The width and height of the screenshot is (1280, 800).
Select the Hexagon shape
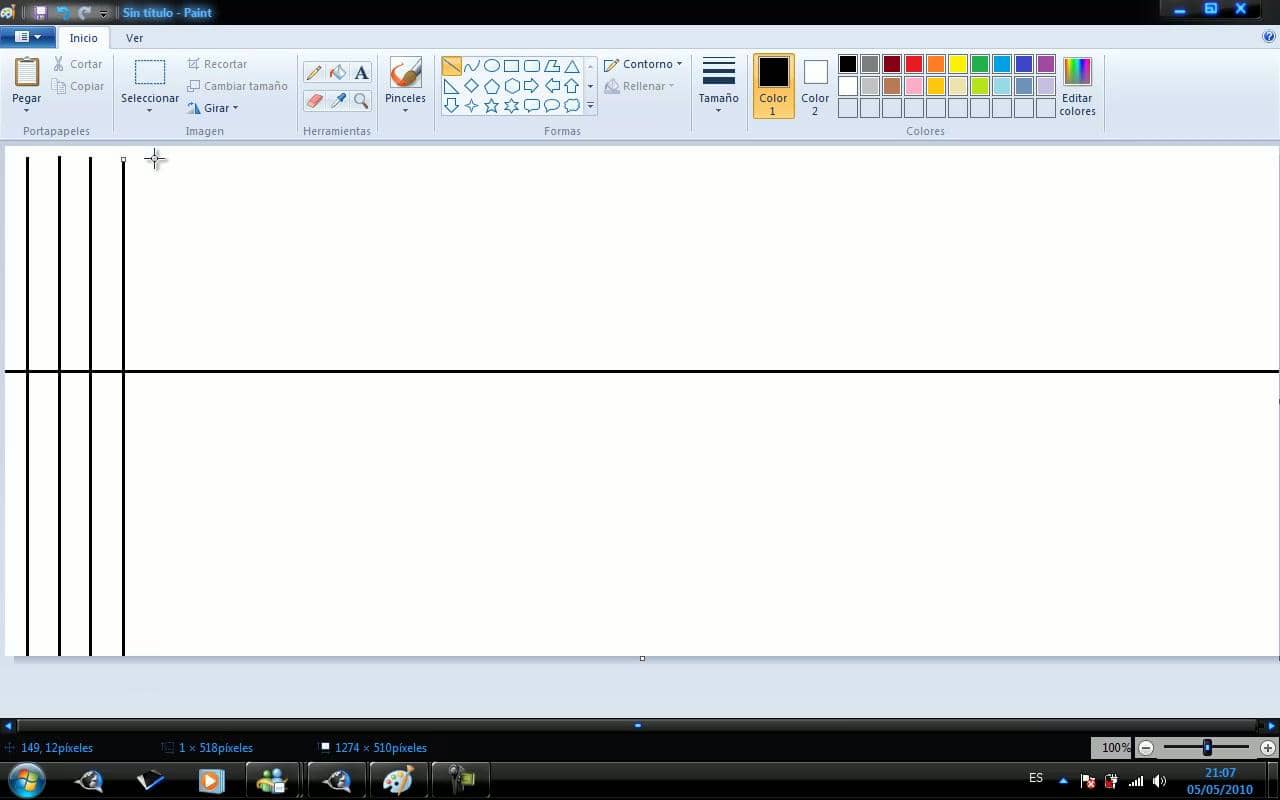pyautogui.click(x=511, y=86)
